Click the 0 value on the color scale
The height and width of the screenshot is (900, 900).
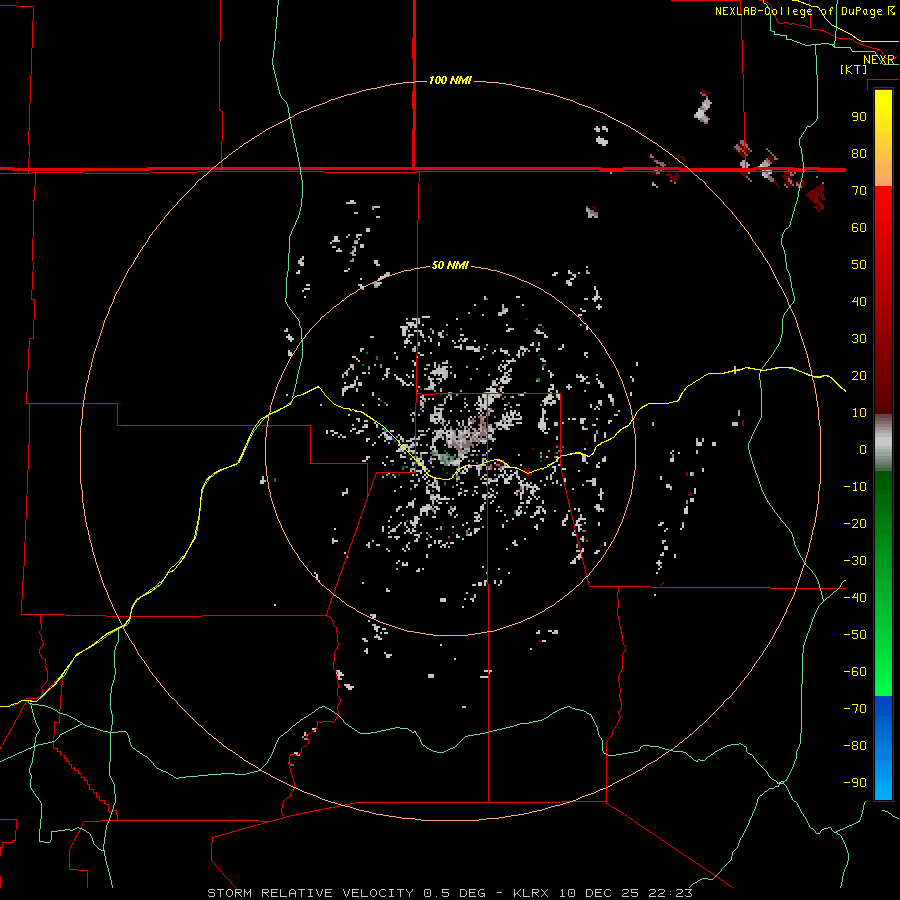pyautogui.click(x=863, y=449)
